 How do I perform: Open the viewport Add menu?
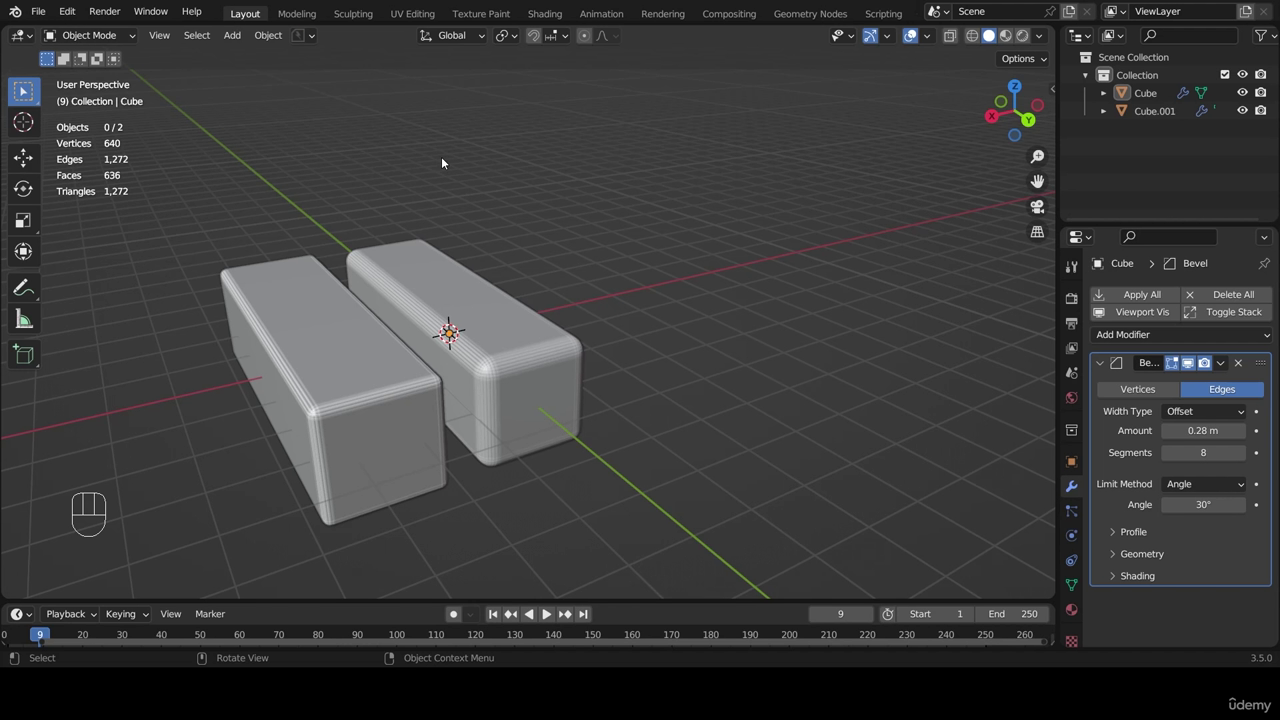pyautogui.click(x=232, y=35)
